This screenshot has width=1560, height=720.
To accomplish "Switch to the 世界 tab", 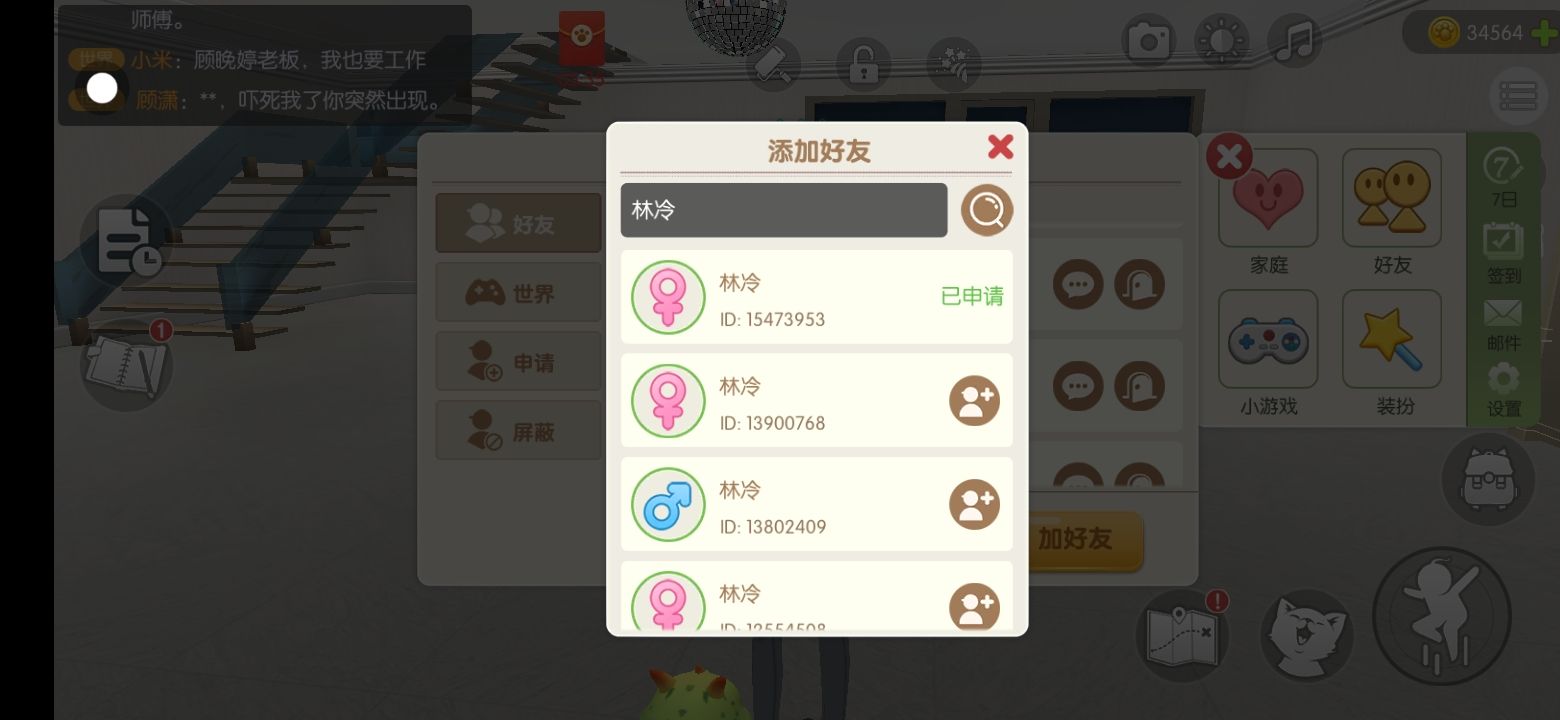I will [x=518, y=293].
